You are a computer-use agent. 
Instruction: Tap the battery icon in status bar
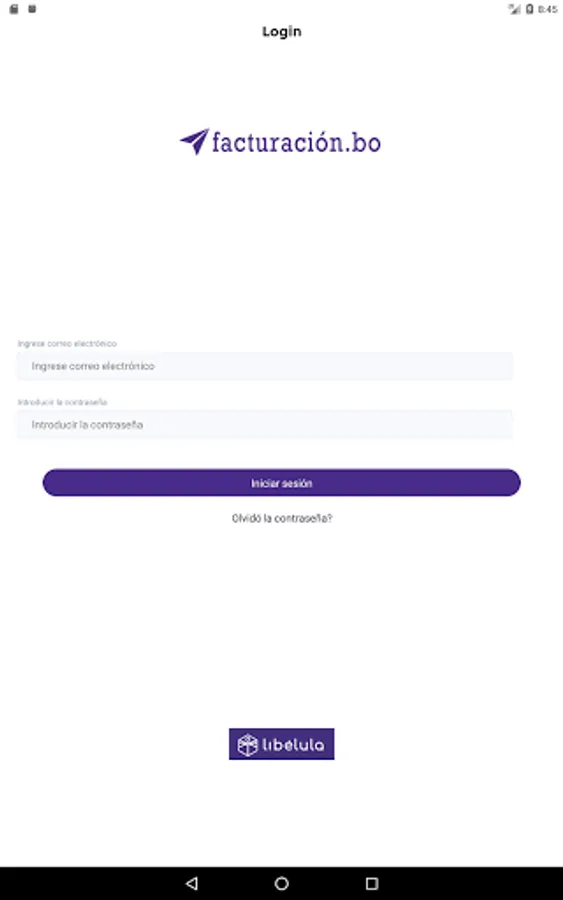tap(529, 9)
